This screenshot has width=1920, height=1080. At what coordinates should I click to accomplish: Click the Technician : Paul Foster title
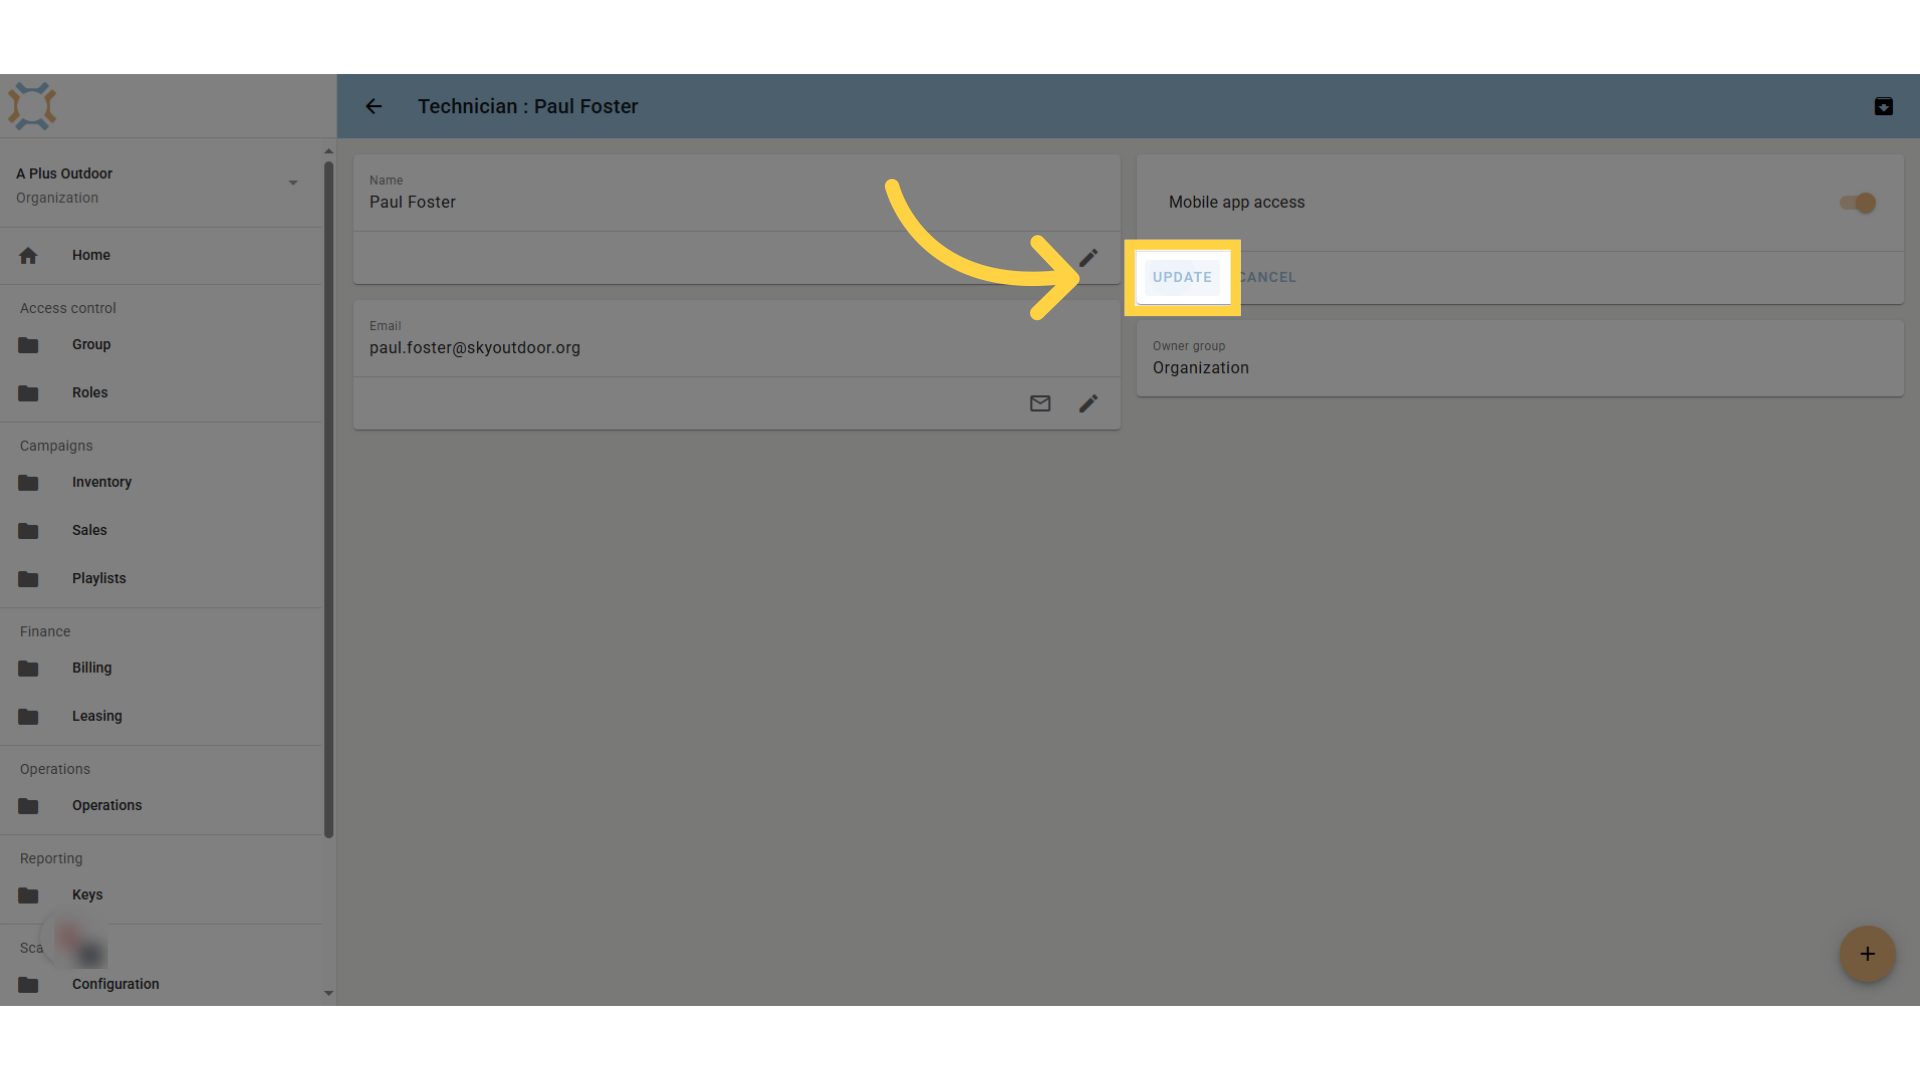coord(528,106)
